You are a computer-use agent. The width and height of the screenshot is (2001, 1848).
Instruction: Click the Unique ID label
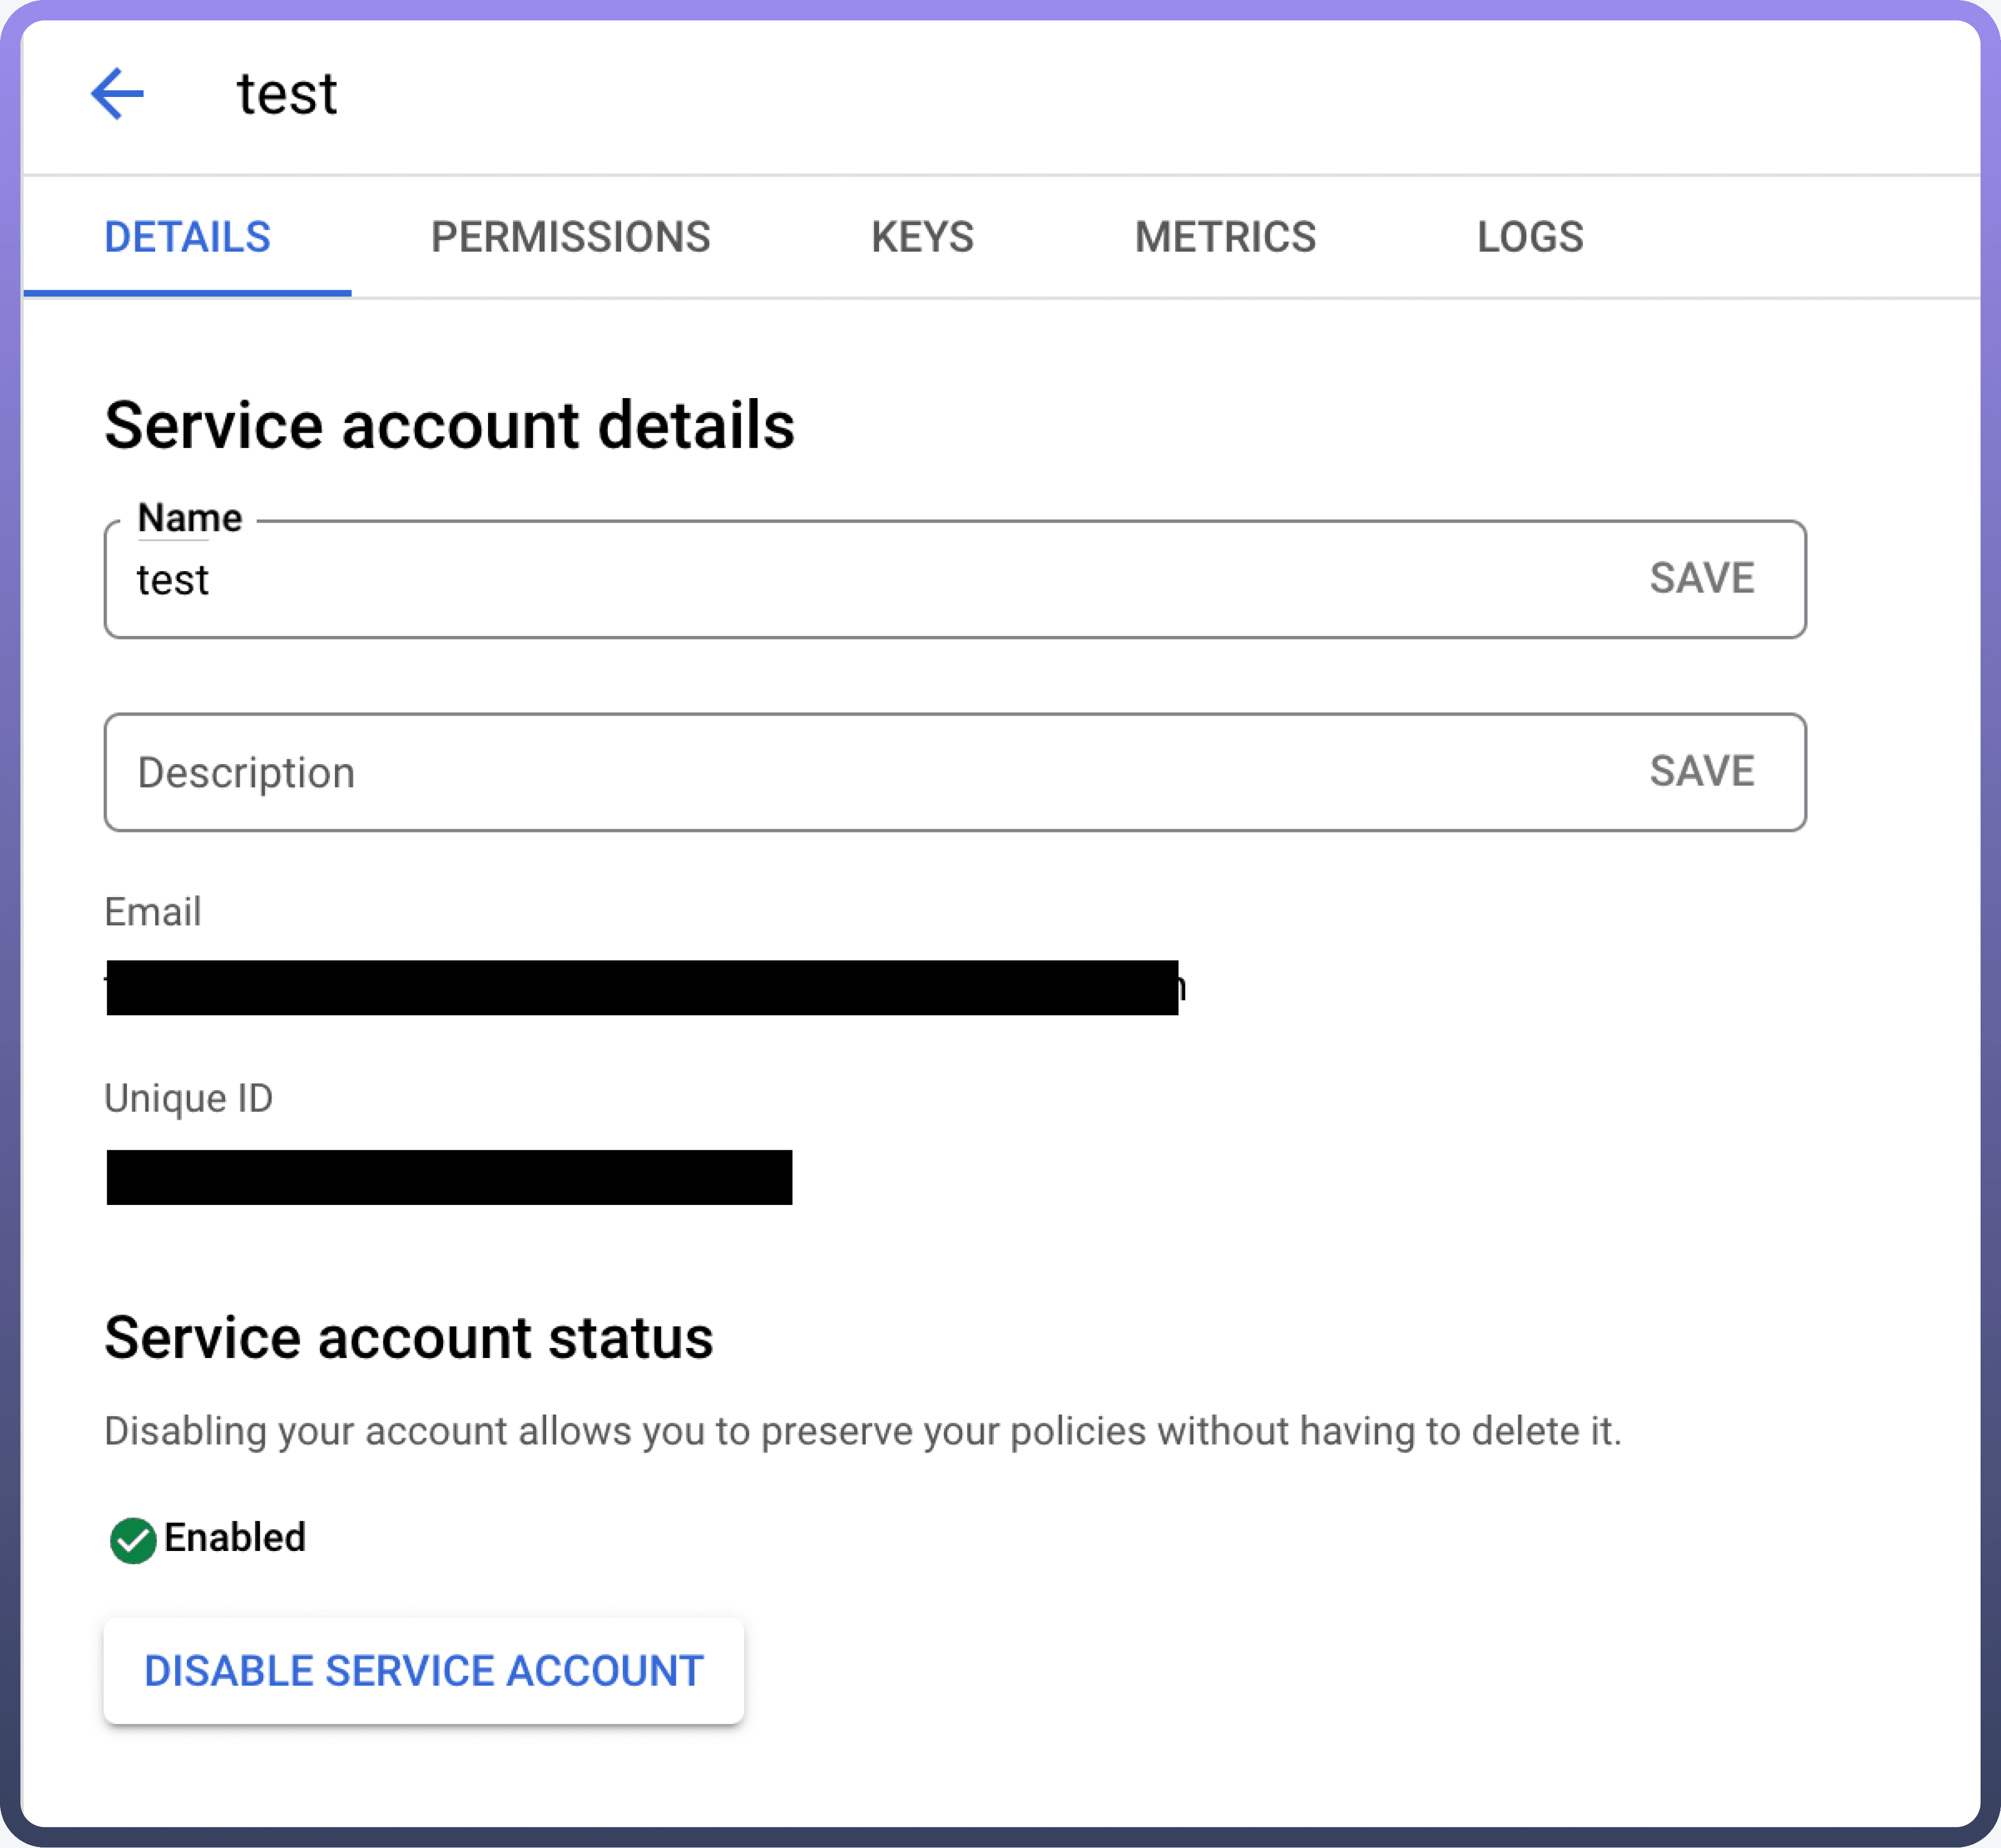pos(188,1099)
